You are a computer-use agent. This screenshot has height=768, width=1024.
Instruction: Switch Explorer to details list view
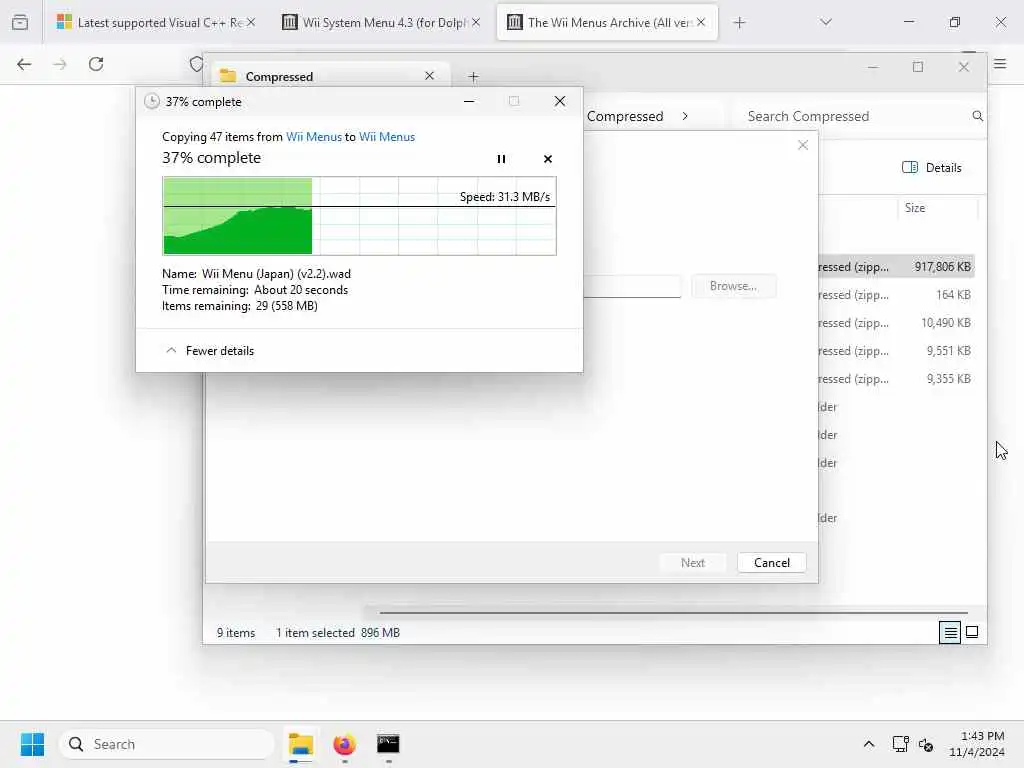tap(950, 632)
